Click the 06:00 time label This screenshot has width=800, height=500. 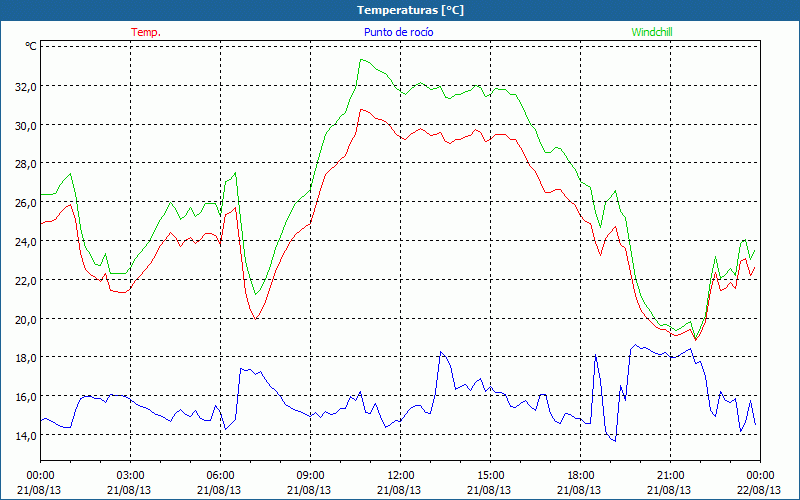(219, 476)
